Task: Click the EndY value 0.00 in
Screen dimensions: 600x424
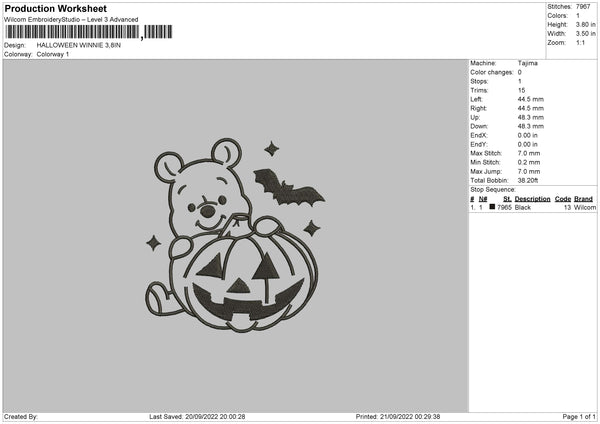Action: pyautogui.click(x=528, y=144)
